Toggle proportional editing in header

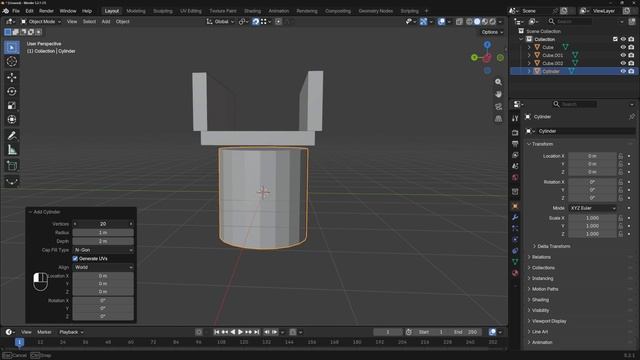(x=278, y=22)
